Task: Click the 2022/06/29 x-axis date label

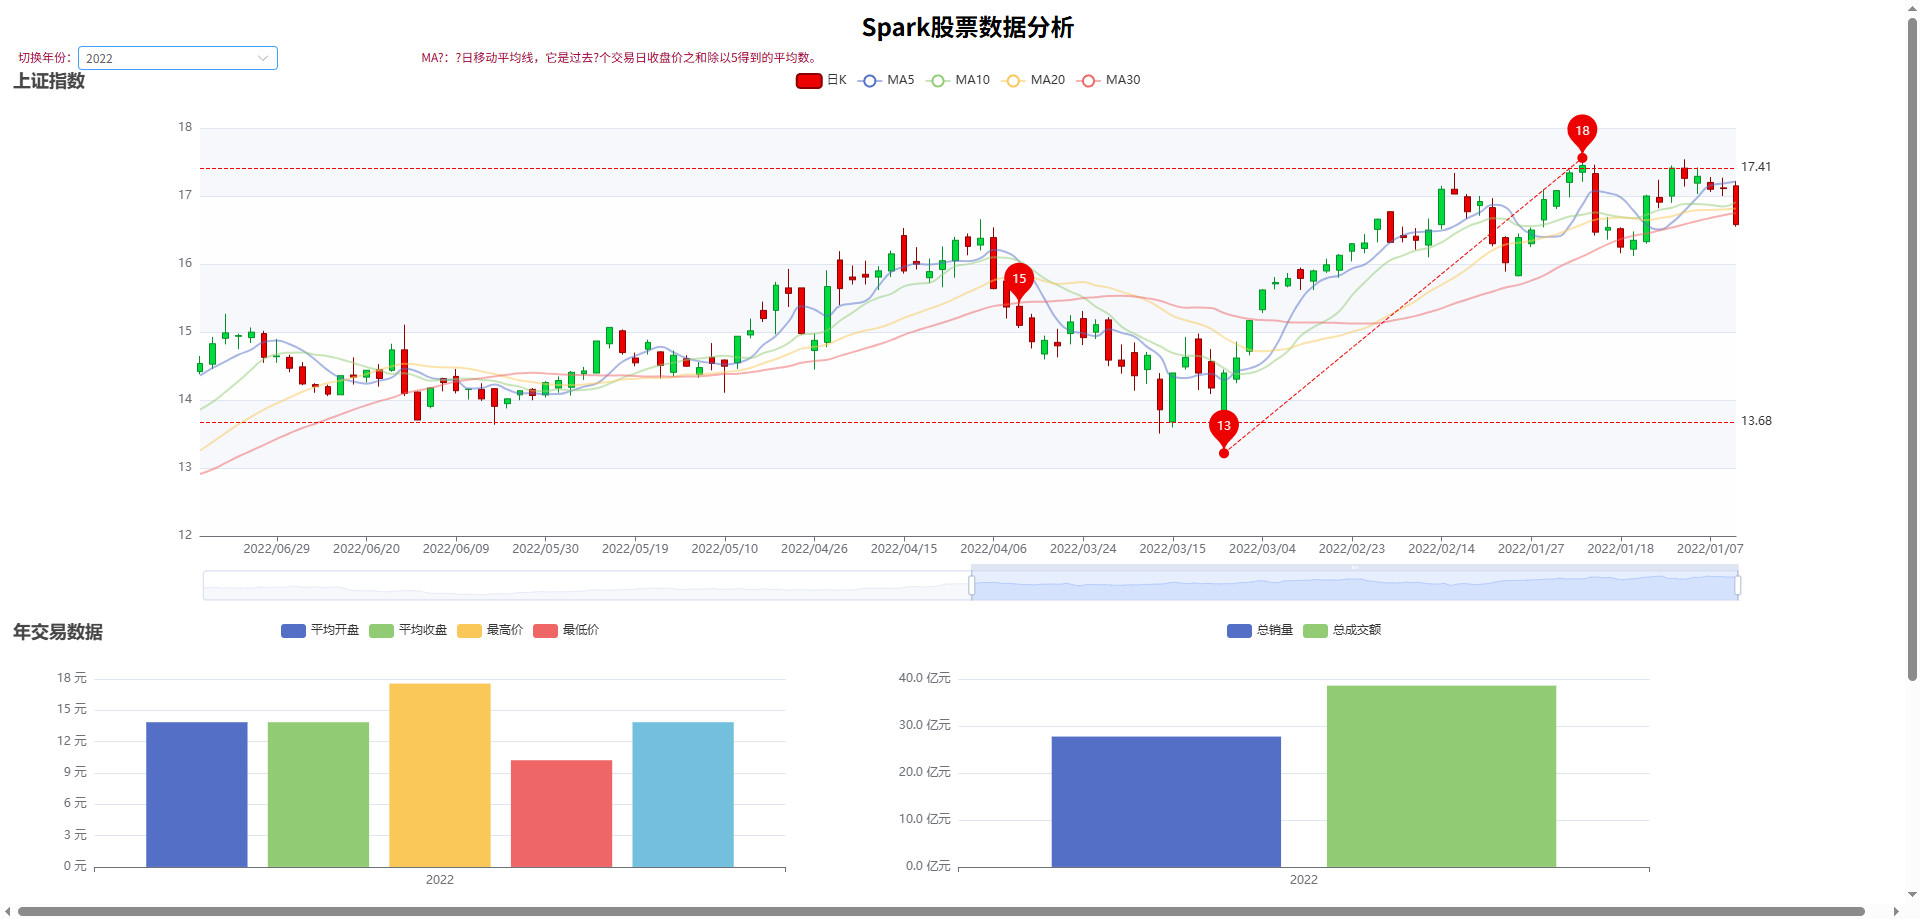Action: point(277,549)
